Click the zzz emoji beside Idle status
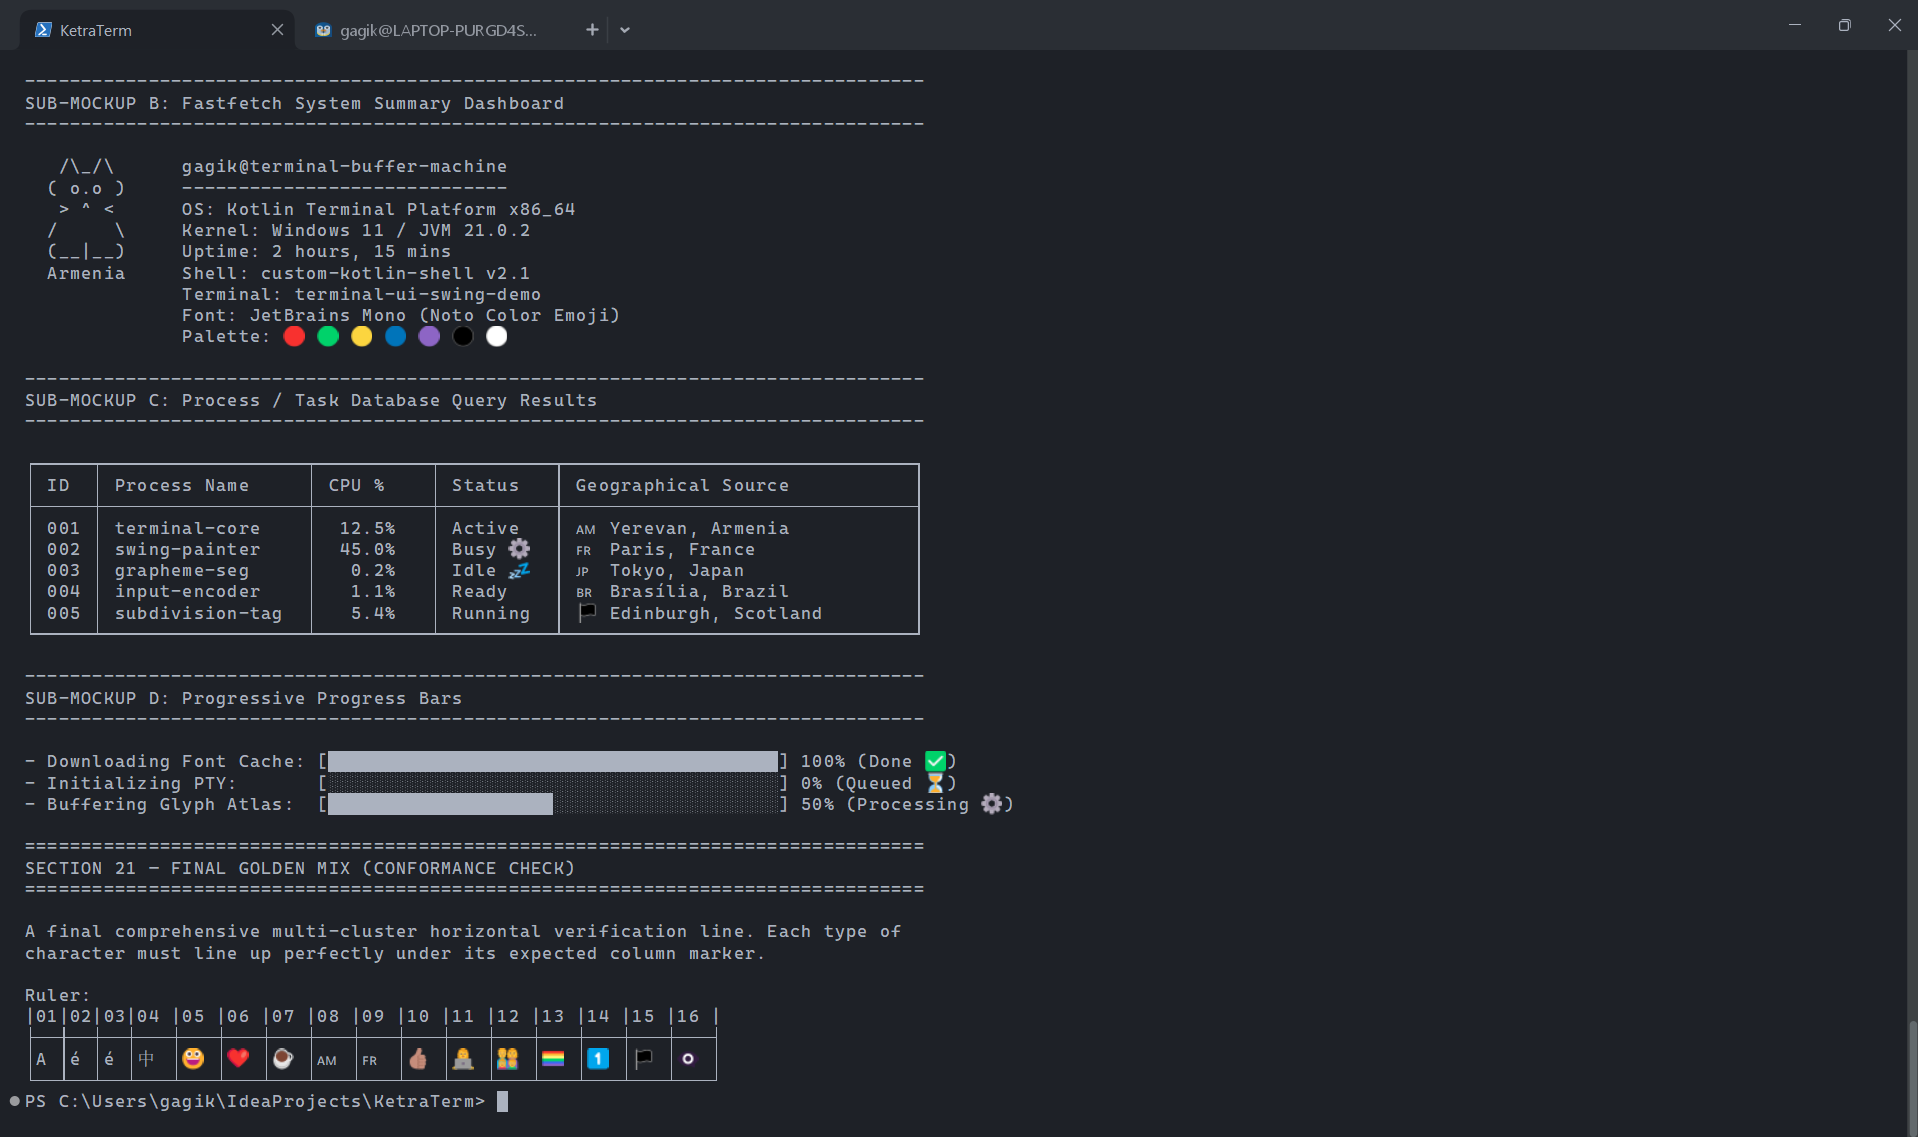This screenshot has height=1137, width=1918. (x=519, y=571)
